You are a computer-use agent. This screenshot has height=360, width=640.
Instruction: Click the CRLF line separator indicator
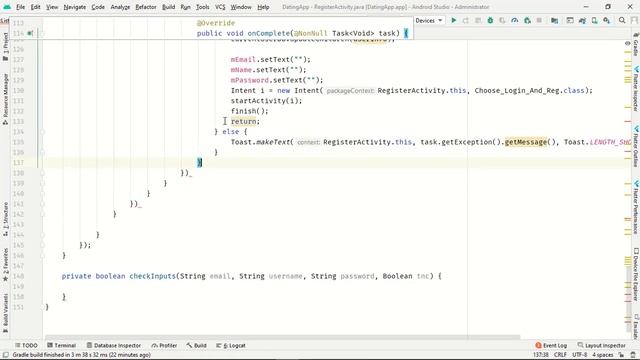pyautogui.click(x=560, y=355)
